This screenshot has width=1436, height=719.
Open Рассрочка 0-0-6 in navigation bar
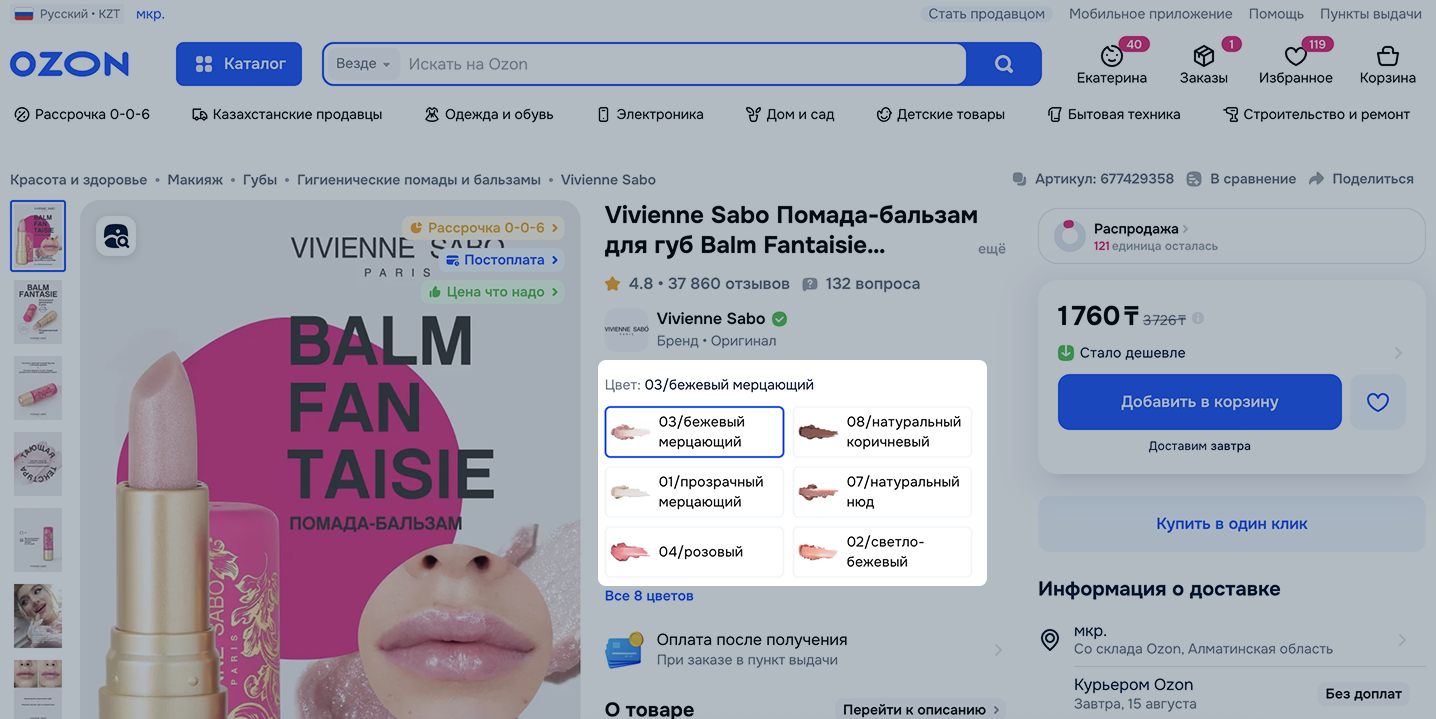tap(82, 114)
